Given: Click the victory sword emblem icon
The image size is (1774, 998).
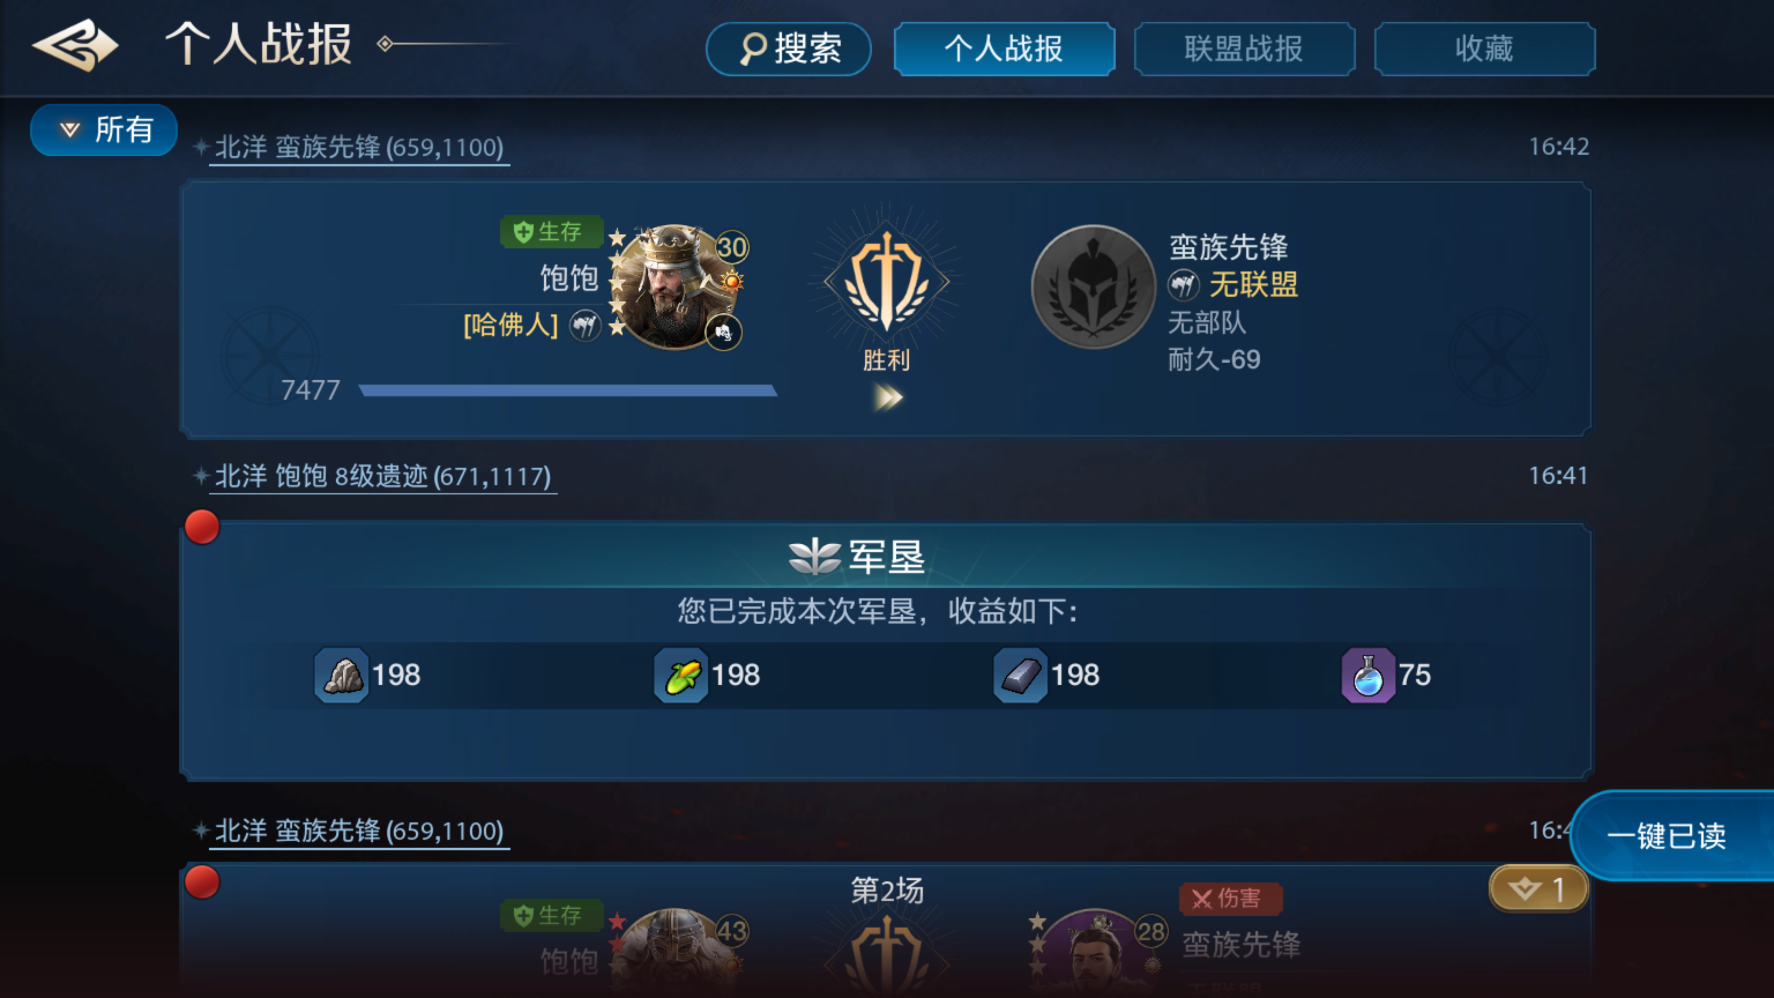Looking at the screenshot, I should pos(886,282).
